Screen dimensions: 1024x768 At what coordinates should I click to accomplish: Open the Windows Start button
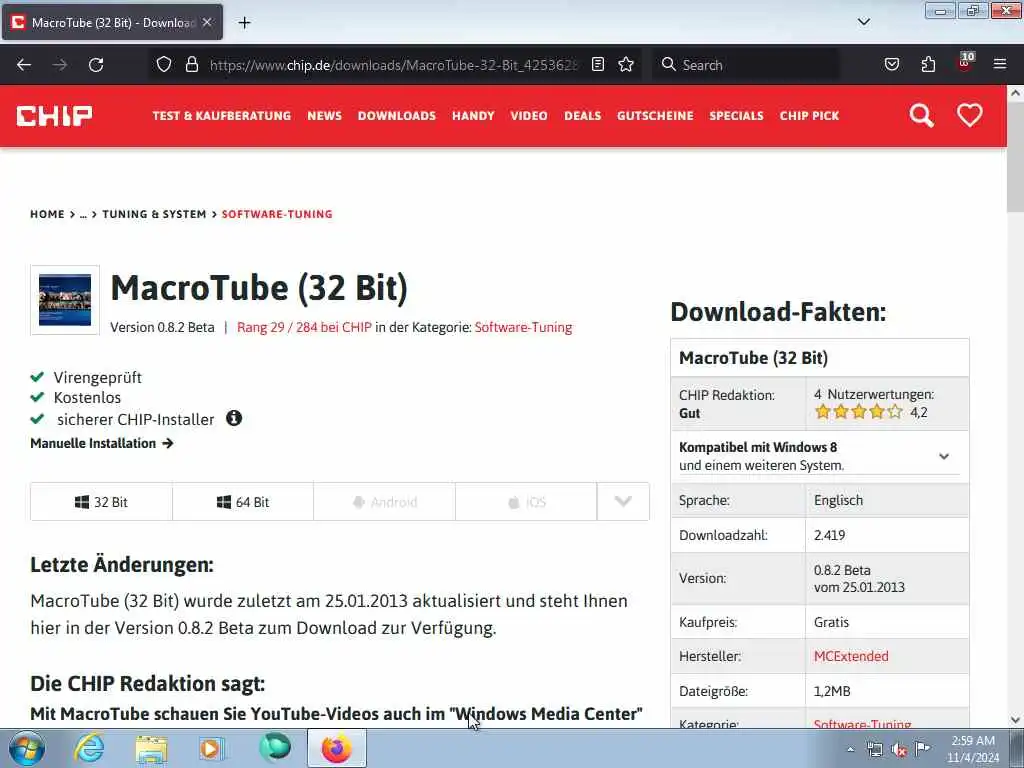pyautogui.click(x=27, y=748)
